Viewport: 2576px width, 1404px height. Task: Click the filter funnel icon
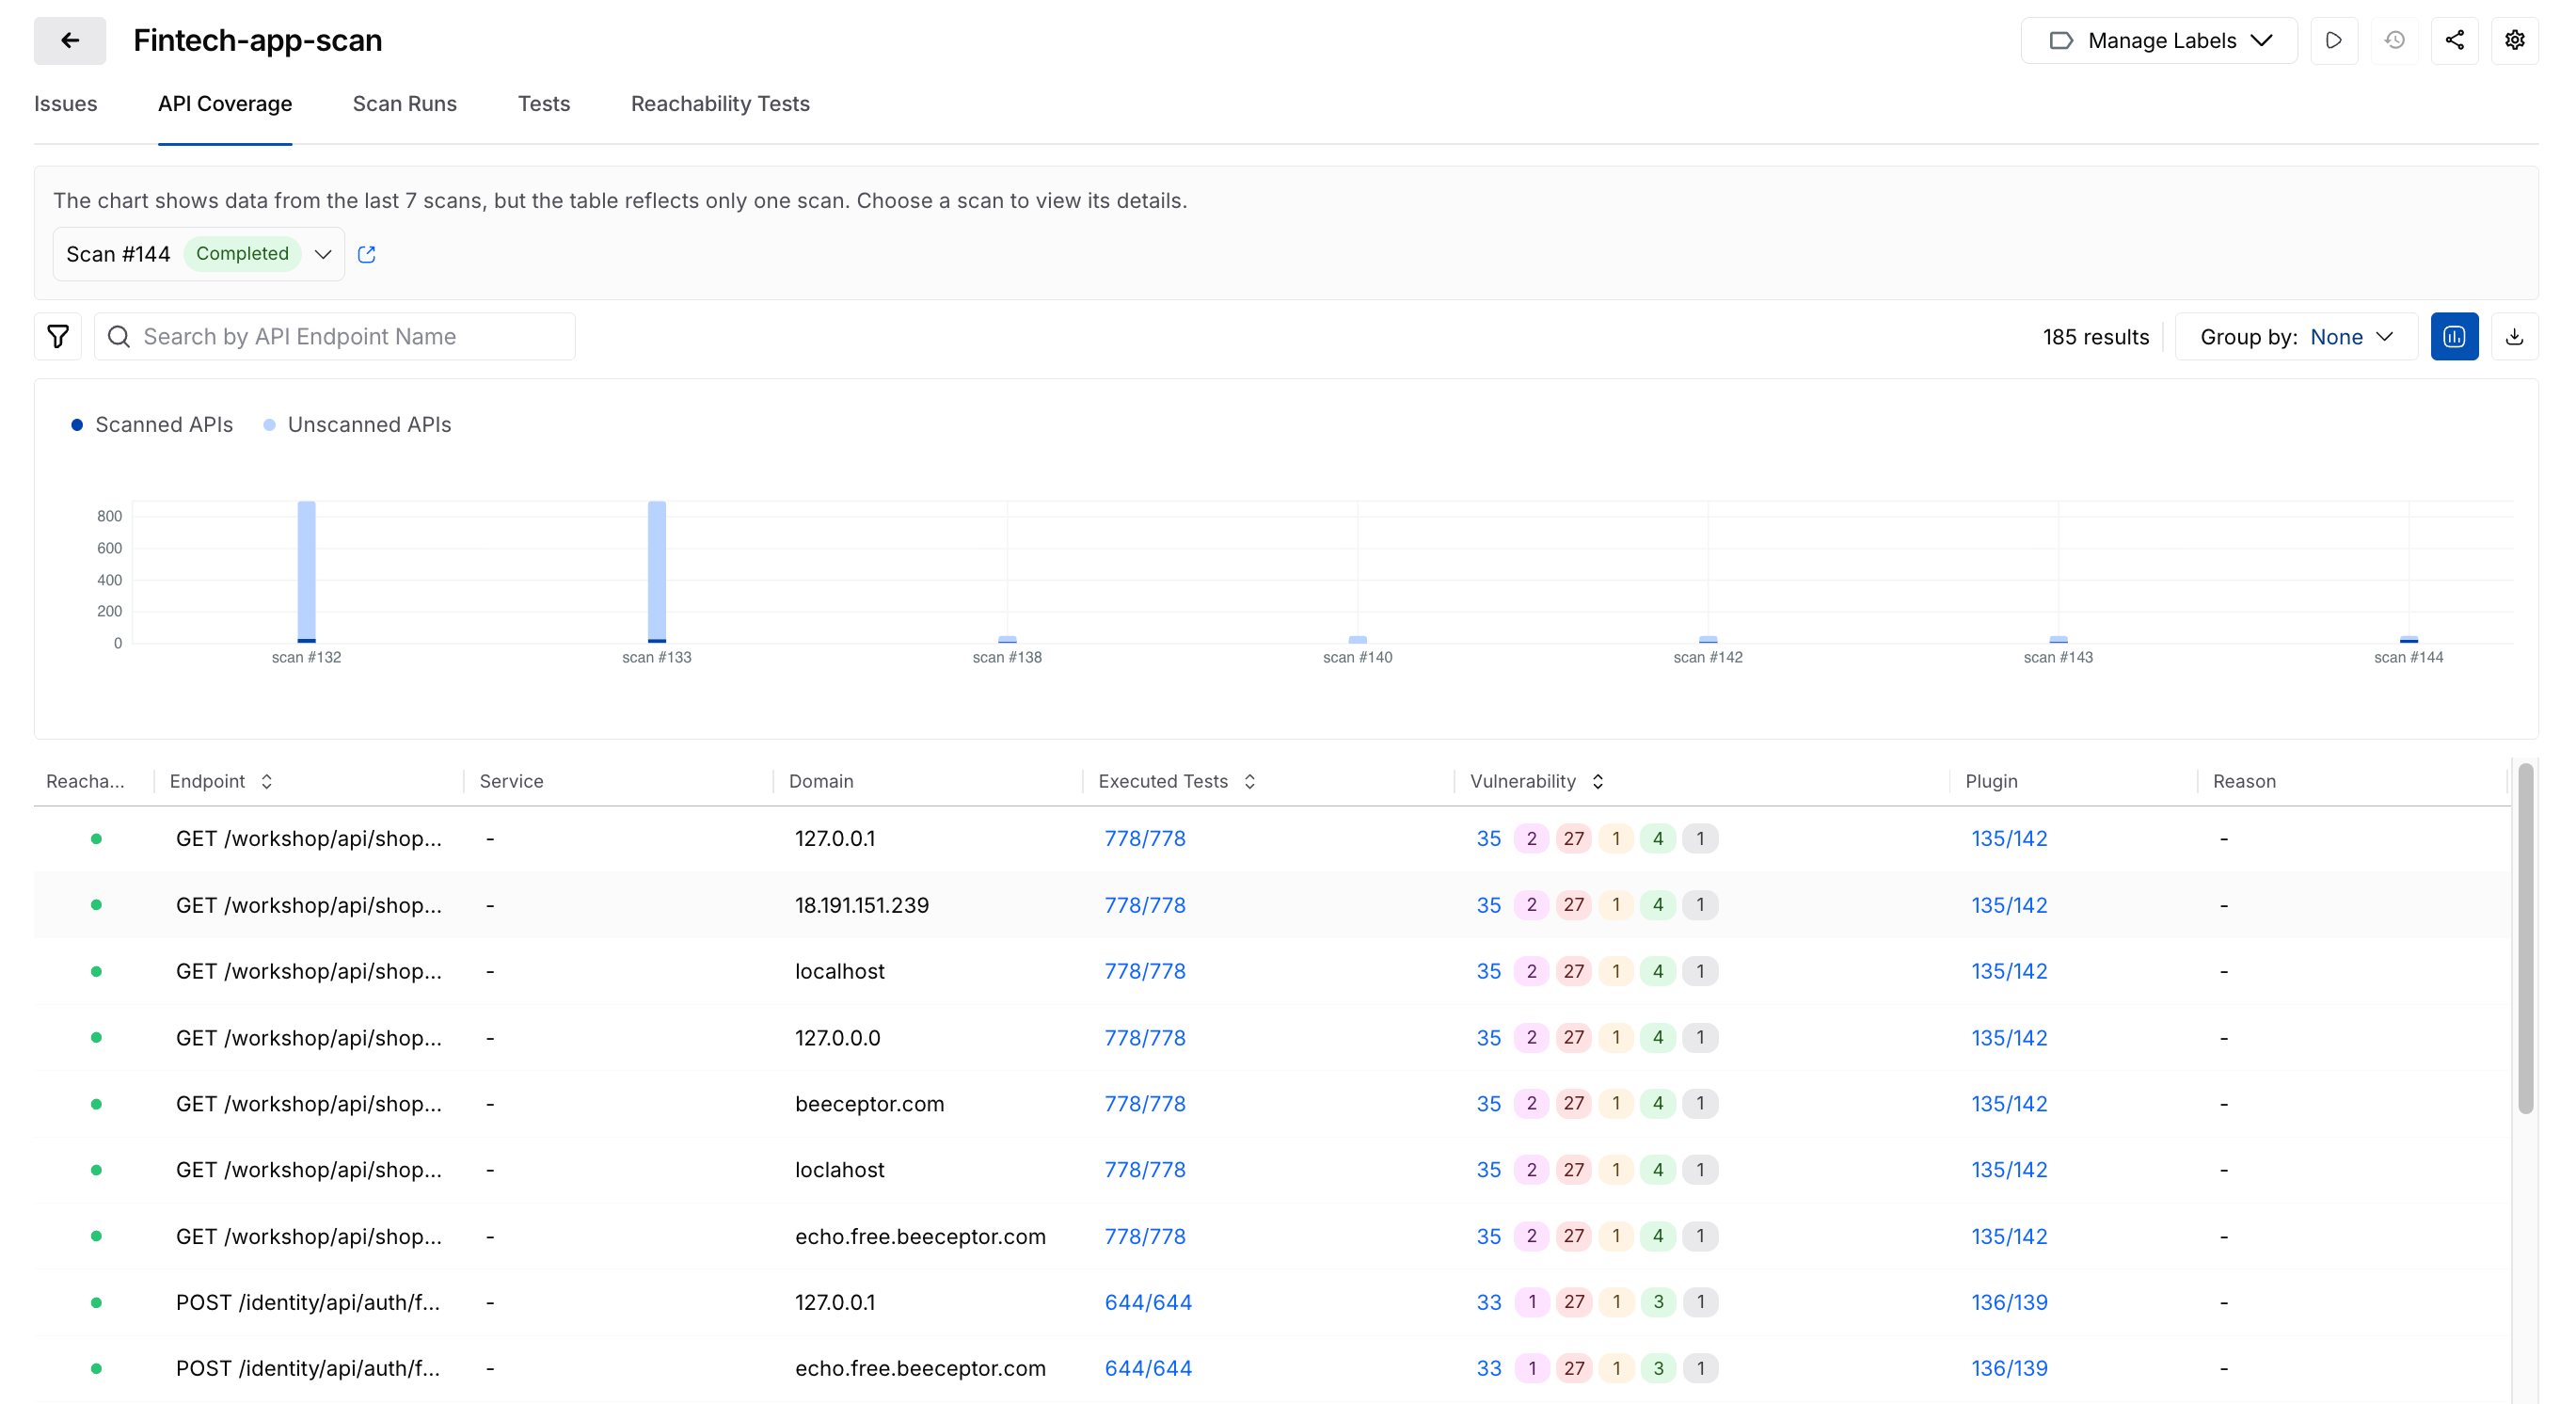(x=58, y=336)
